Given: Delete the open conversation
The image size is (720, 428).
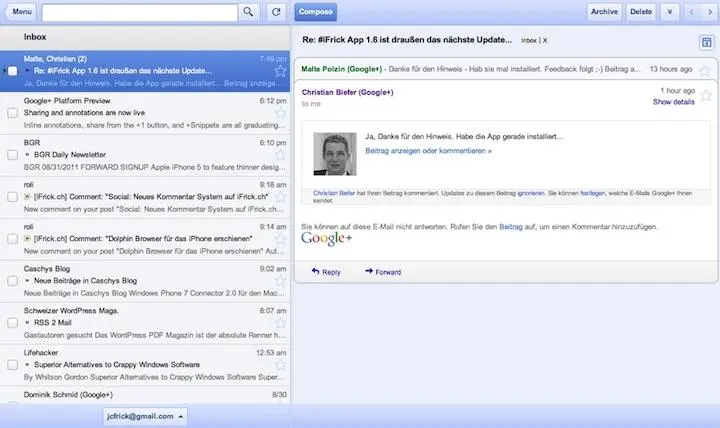Looking at the screenshot, I should pyautogui.click(x=641, y=12).
